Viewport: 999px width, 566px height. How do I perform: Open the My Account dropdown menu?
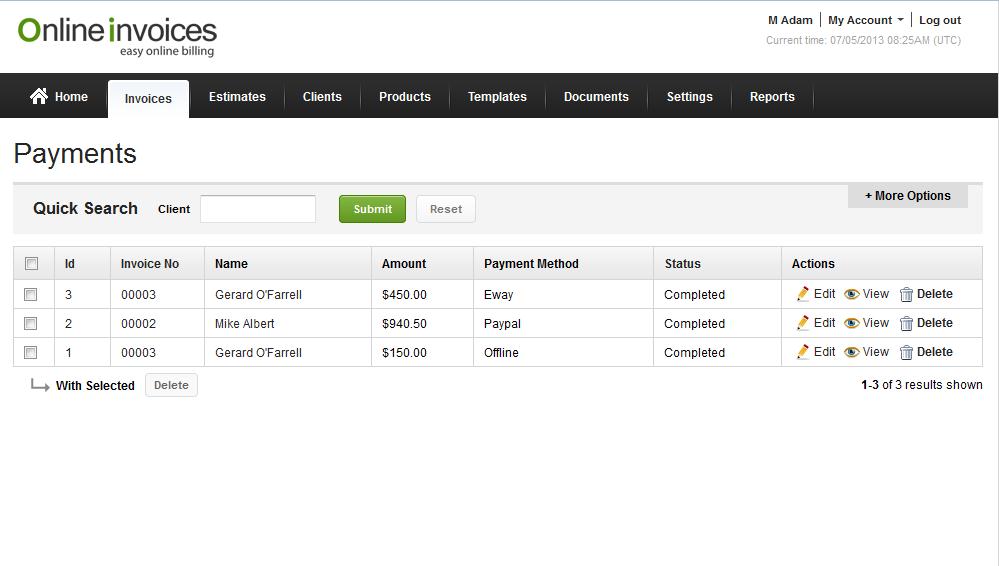pyautogui.click(x=865, y=20)
